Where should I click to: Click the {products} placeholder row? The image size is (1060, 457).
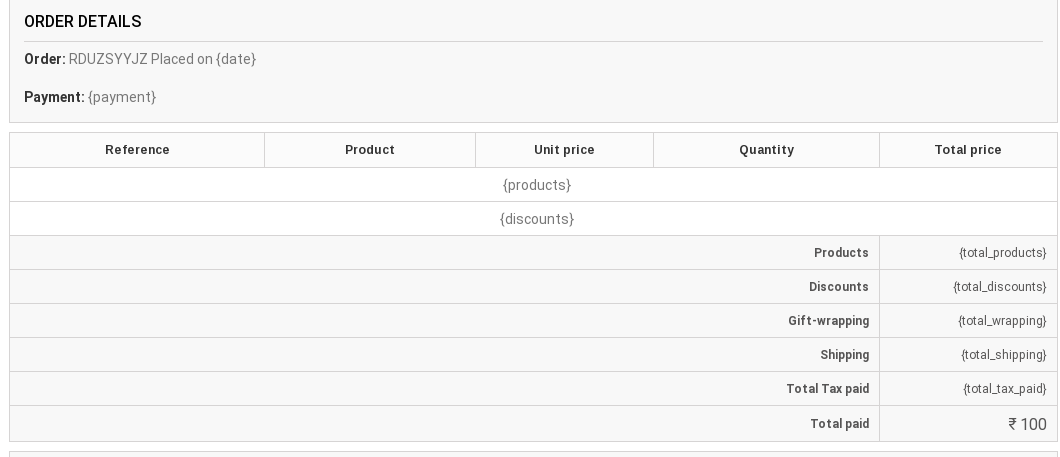pyautogui.click(x=537, y=185)
